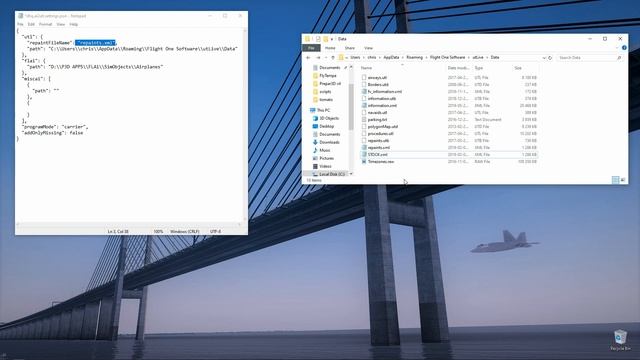Open the Notepad File menu

pos(20,24)
